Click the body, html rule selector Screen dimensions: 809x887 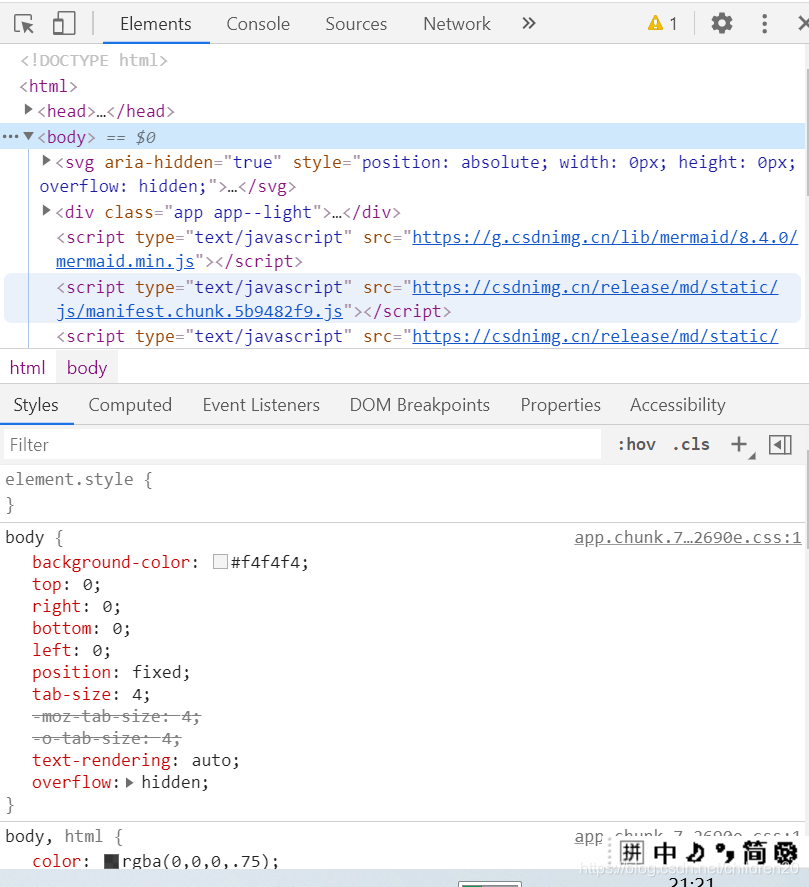click(54, 836)
